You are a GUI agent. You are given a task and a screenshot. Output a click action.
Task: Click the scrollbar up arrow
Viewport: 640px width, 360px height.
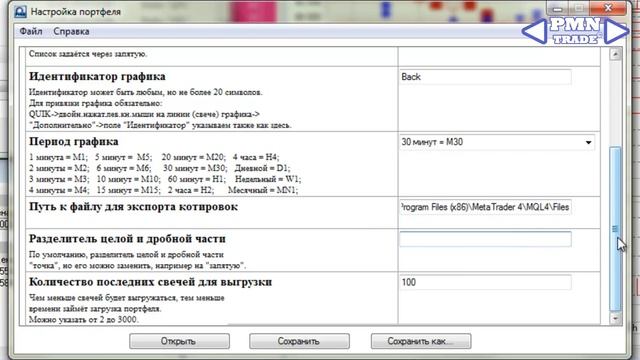click(x=615, y=54)
